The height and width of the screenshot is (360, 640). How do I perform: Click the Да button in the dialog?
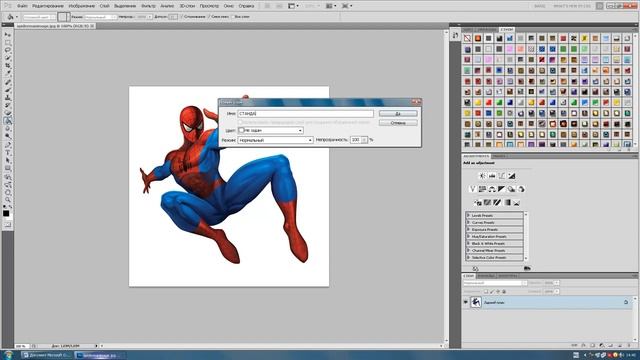(398, 113)
